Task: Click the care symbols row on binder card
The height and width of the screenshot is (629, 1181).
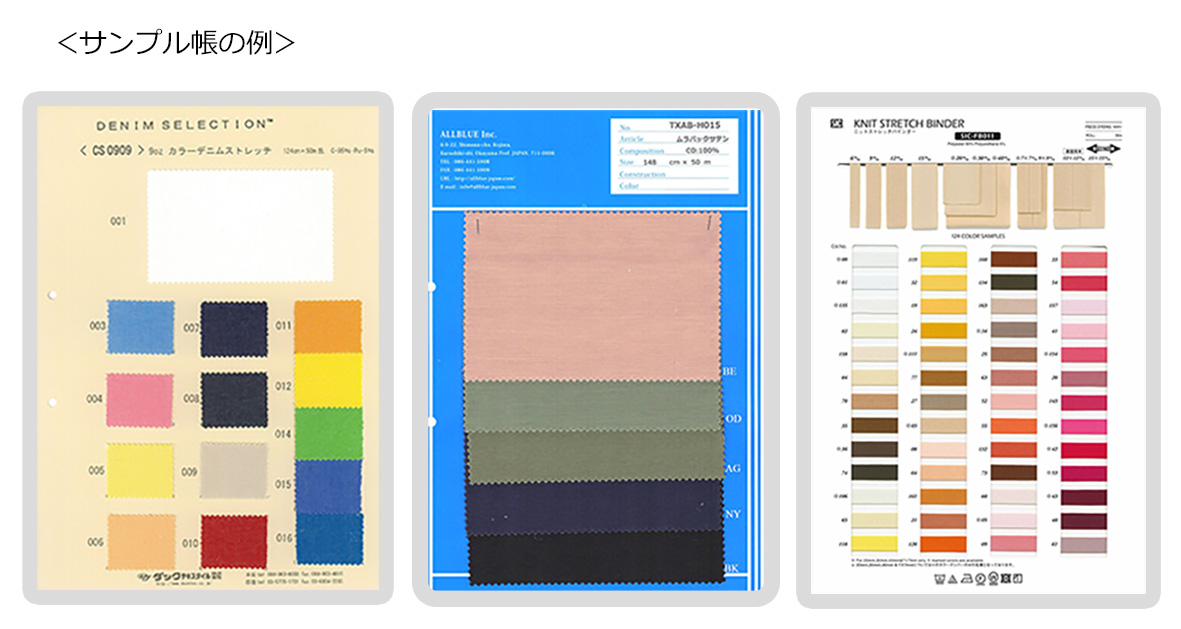Action: pyautogui.click(x=978, y=579)
